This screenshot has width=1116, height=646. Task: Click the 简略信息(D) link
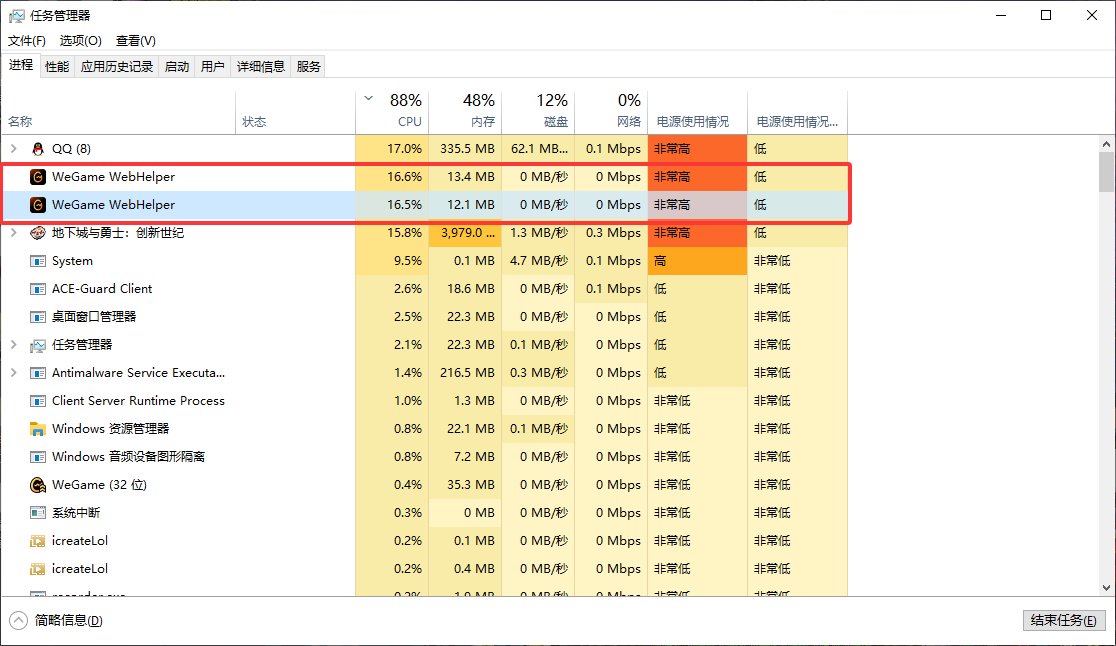point(68,620)
